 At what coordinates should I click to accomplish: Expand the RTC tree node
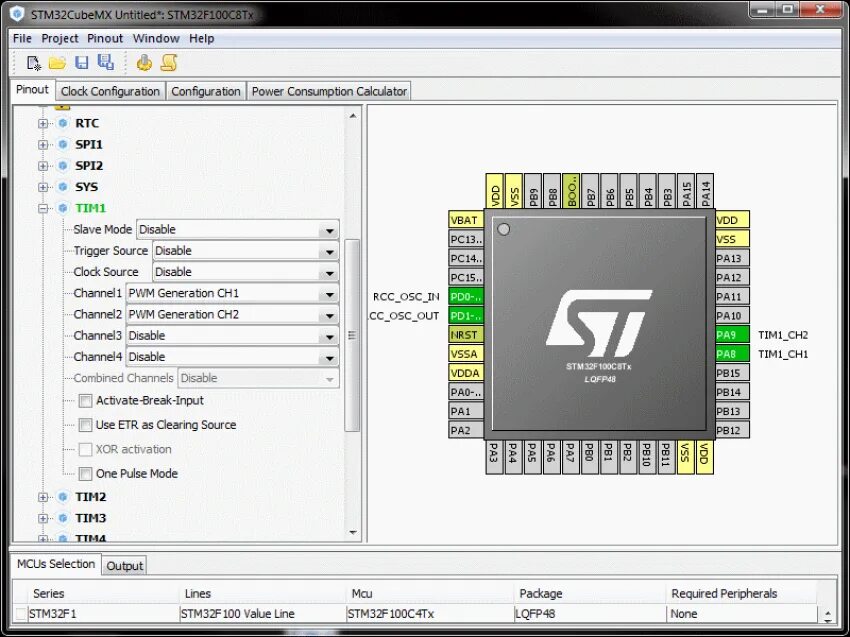[x=43, y=123]
